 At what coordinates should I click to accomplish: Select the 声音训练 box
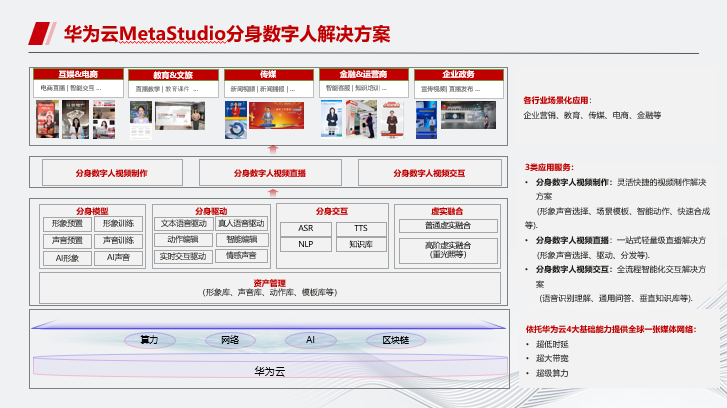(x=118, y=241)
